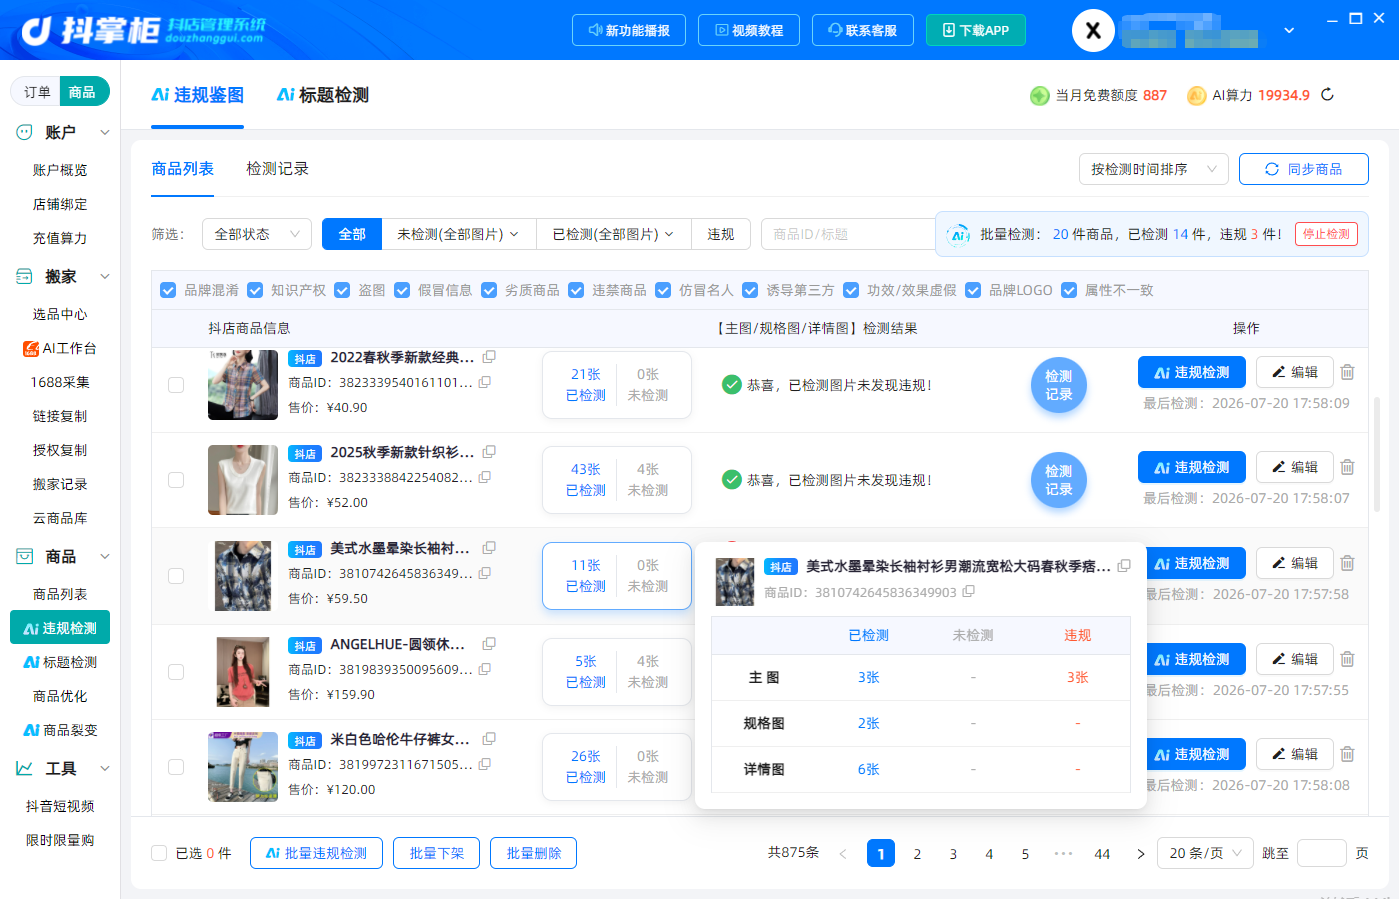Select the checkbox for 2022春秋季新款经典 row
Screen dimensions: 1399x899
(x=176, y=385)
